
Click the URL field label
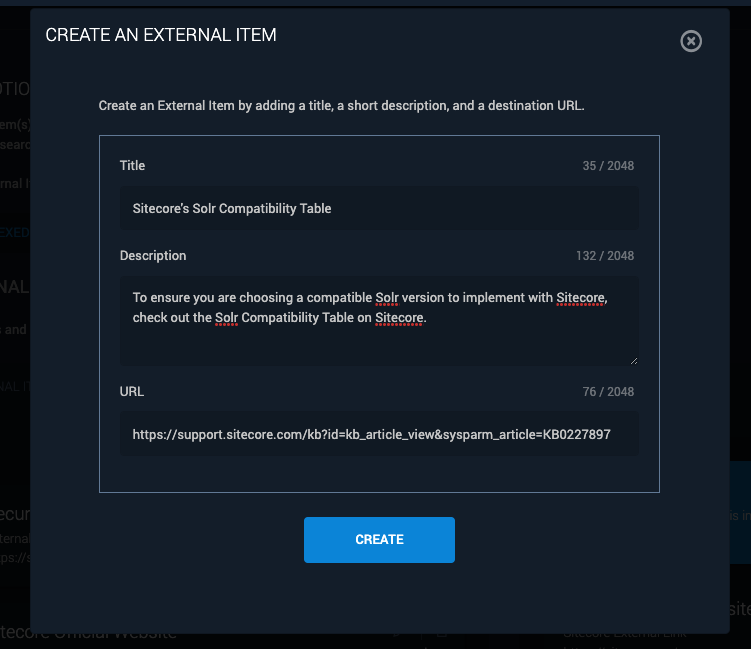[x=132, y=391]
